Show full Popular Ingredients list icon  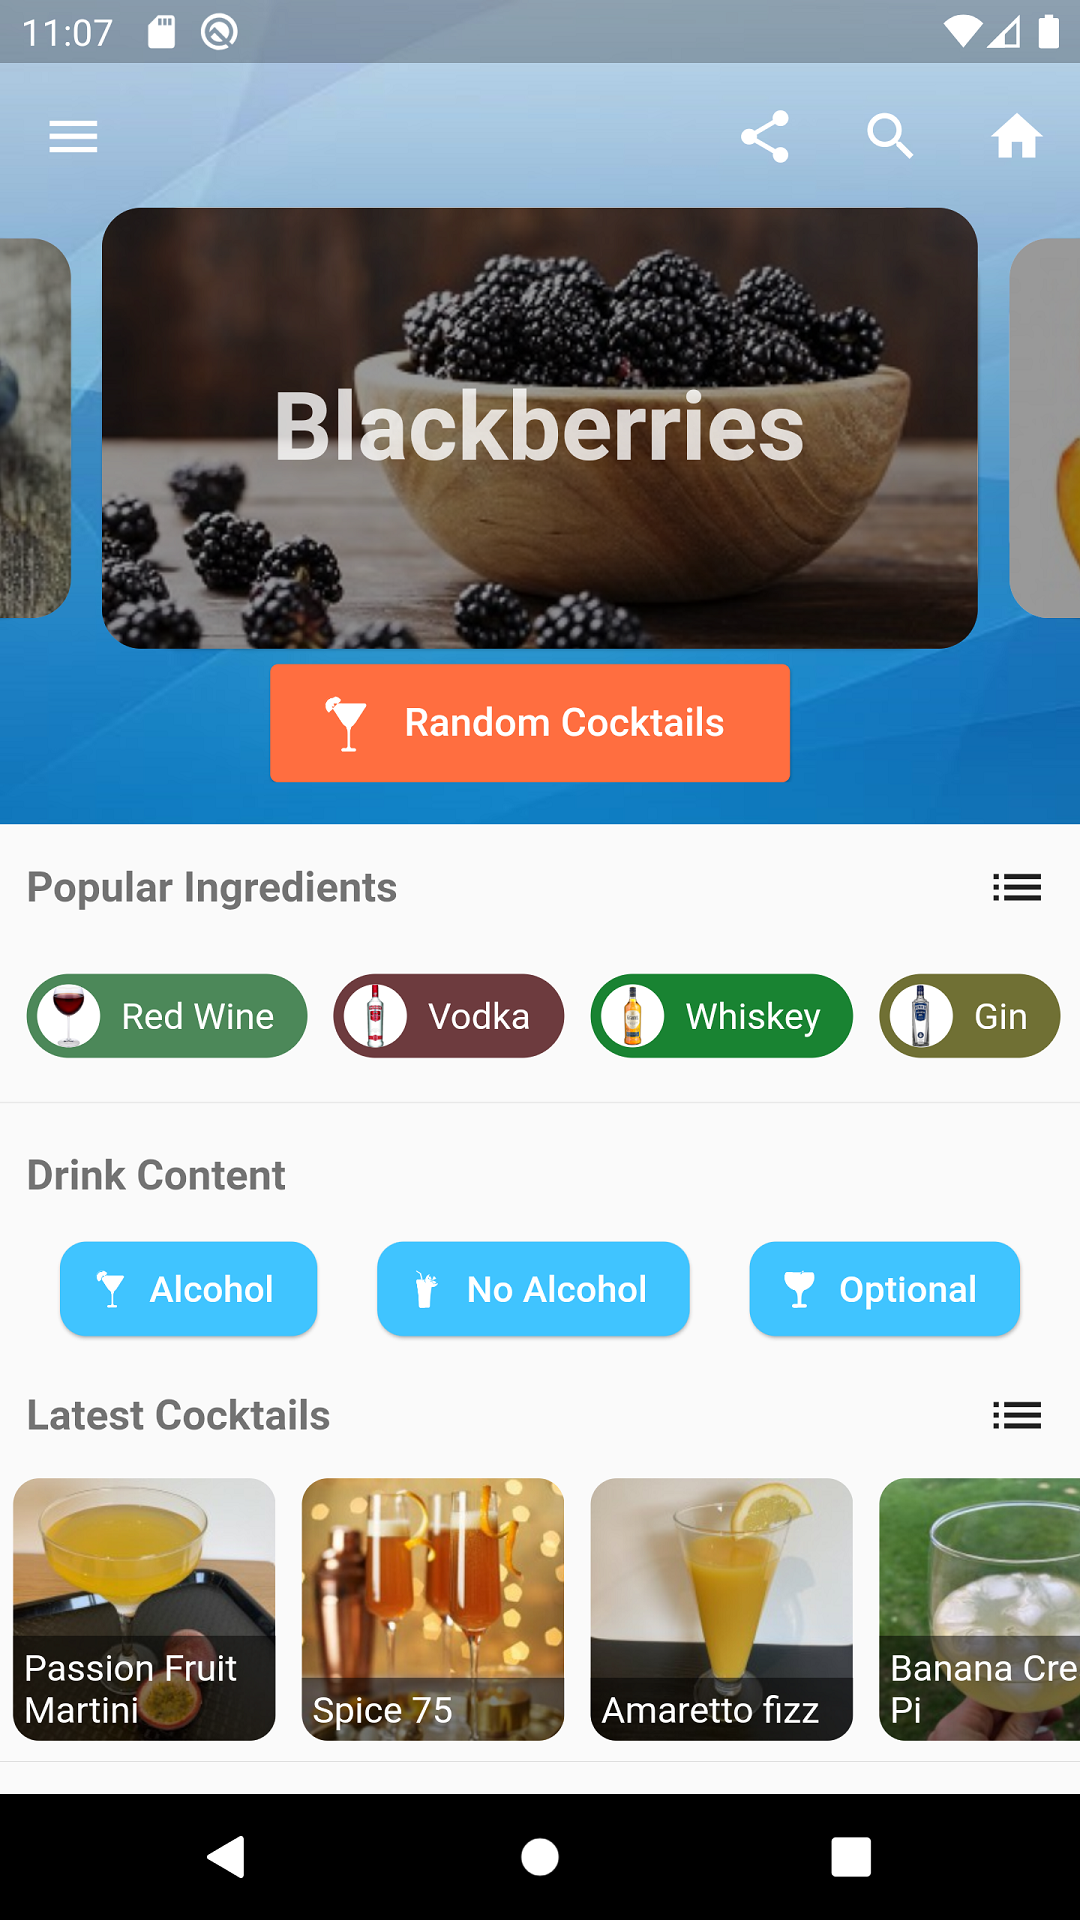tap(1017, 887)
